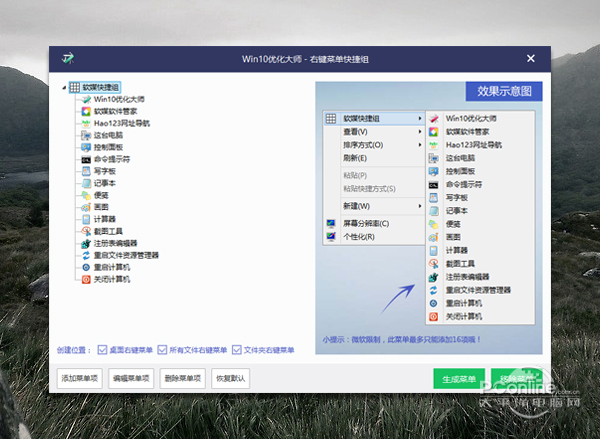Select 个性化(R) text in the preview menu
Viewport: 600px width, 439px height.
coord(359,237)
